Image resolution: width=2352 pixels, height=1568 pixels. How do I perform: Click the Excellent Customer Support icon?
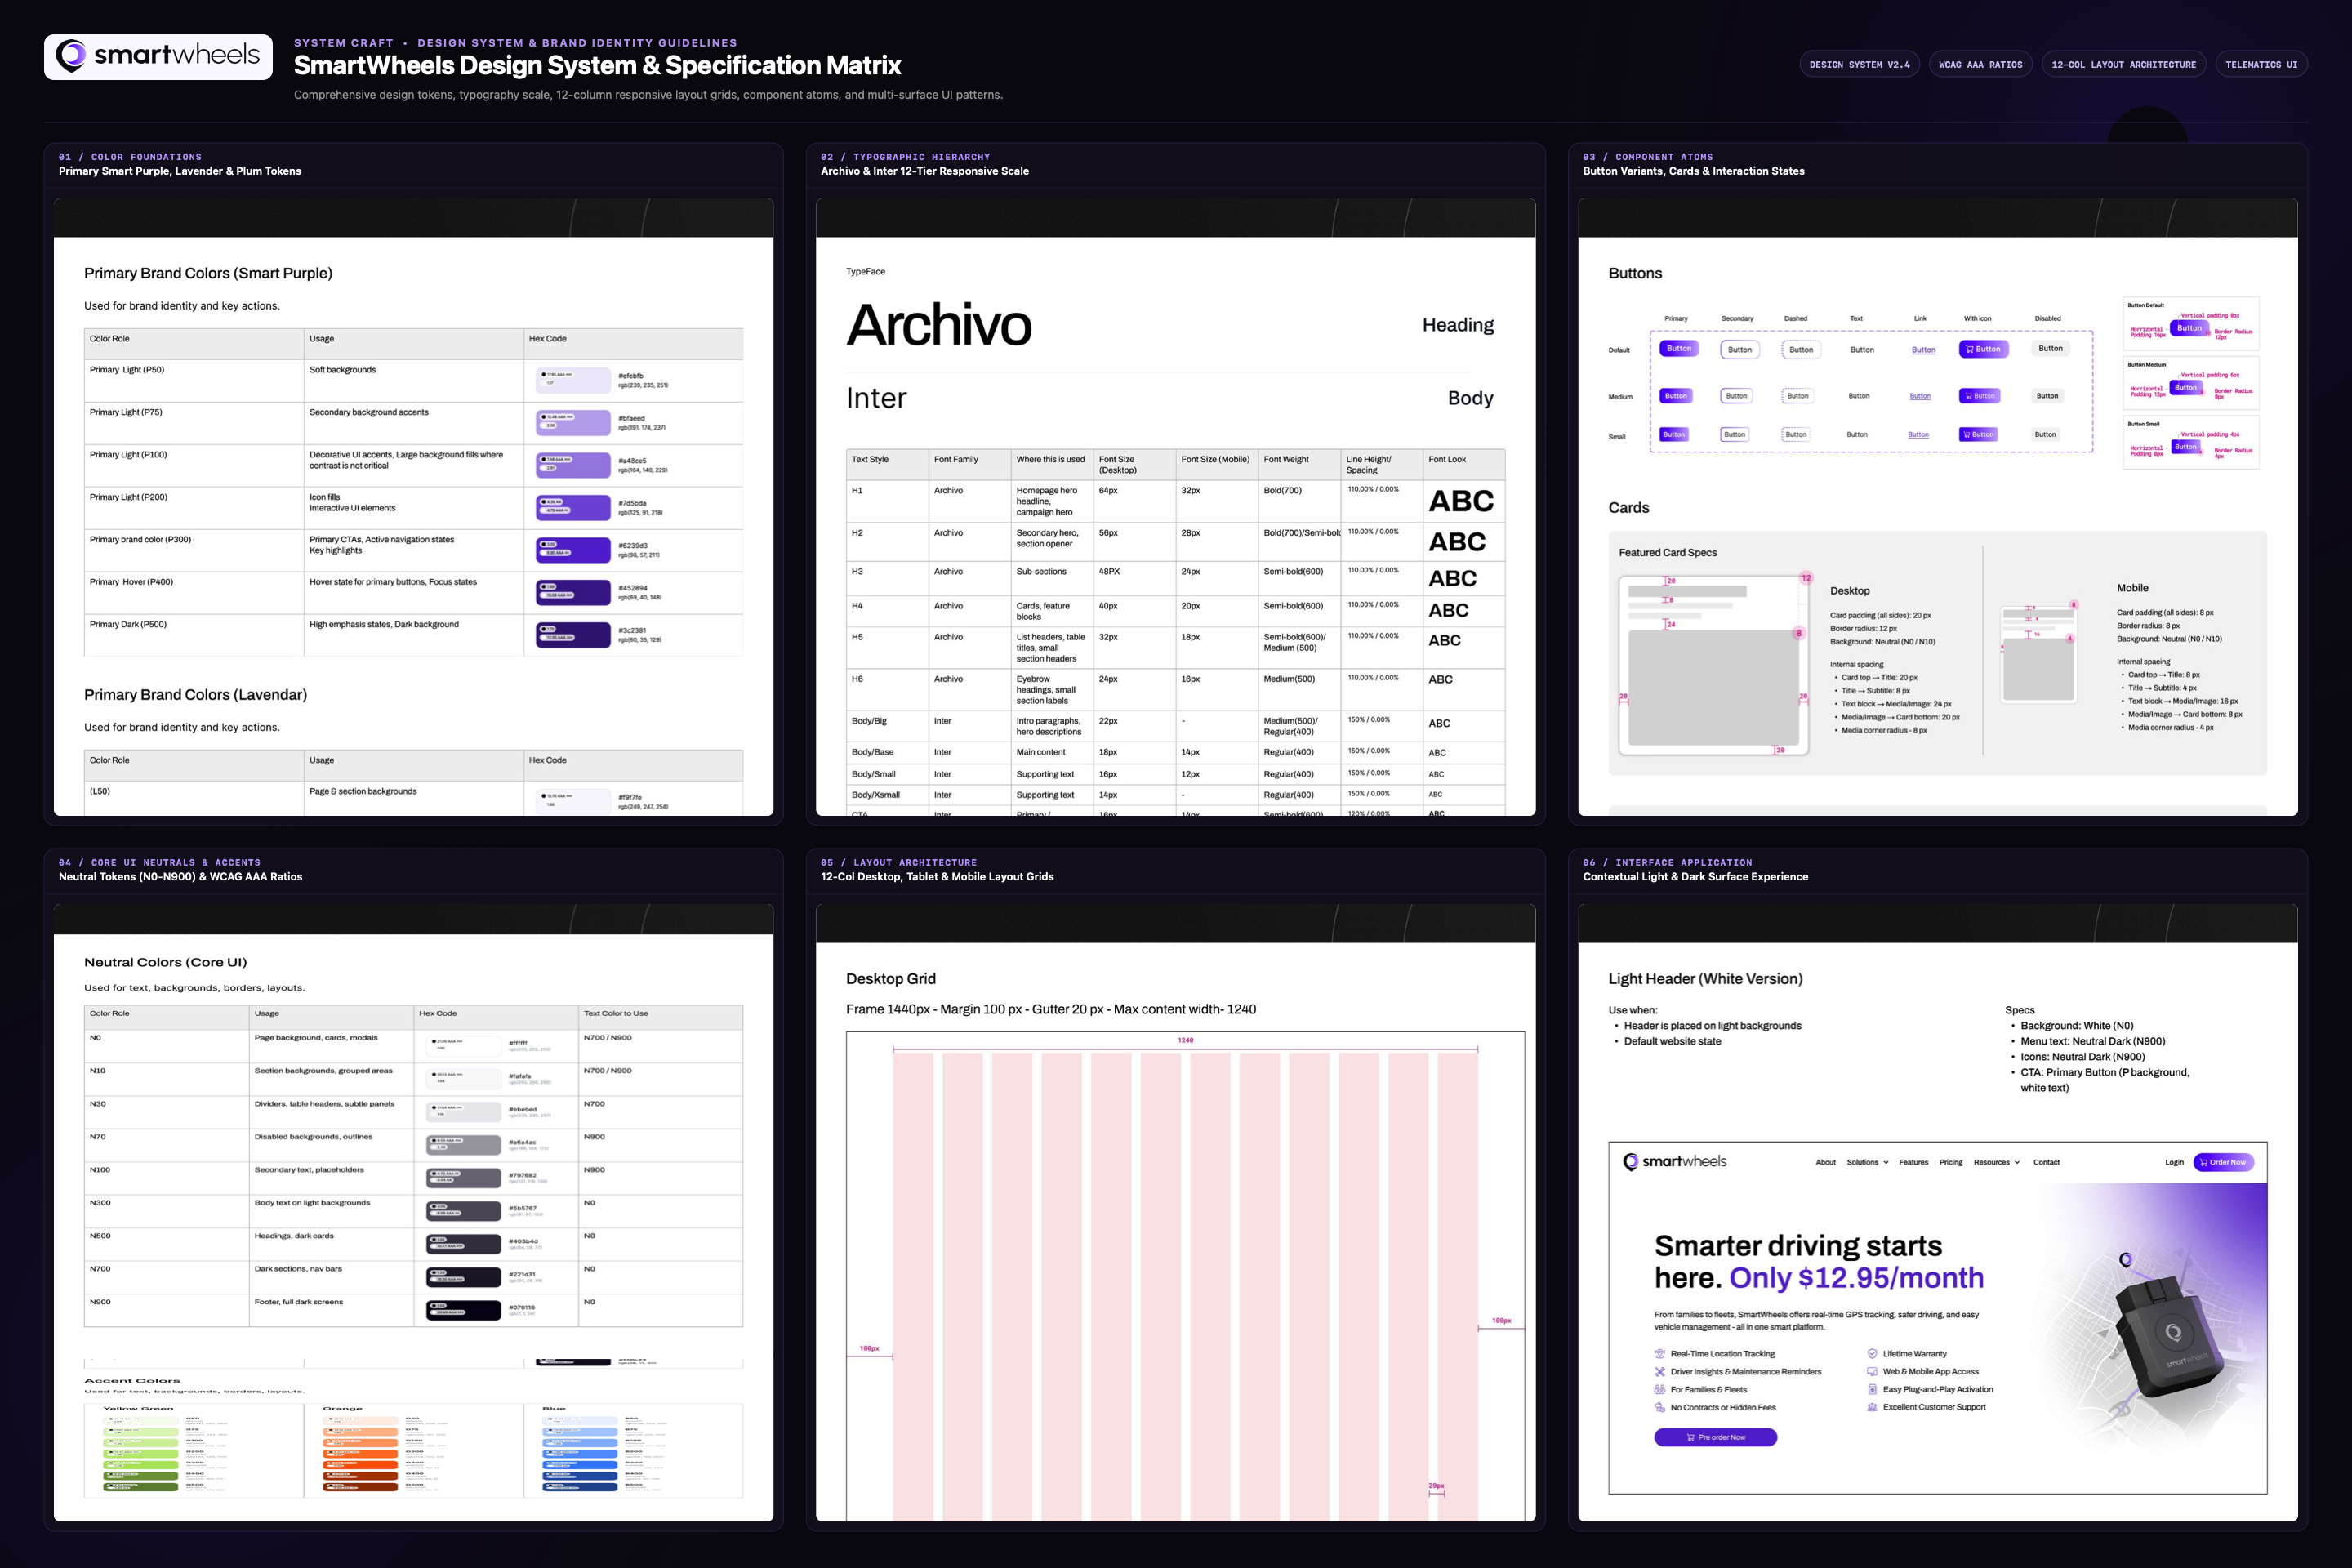point(1872,1408)
